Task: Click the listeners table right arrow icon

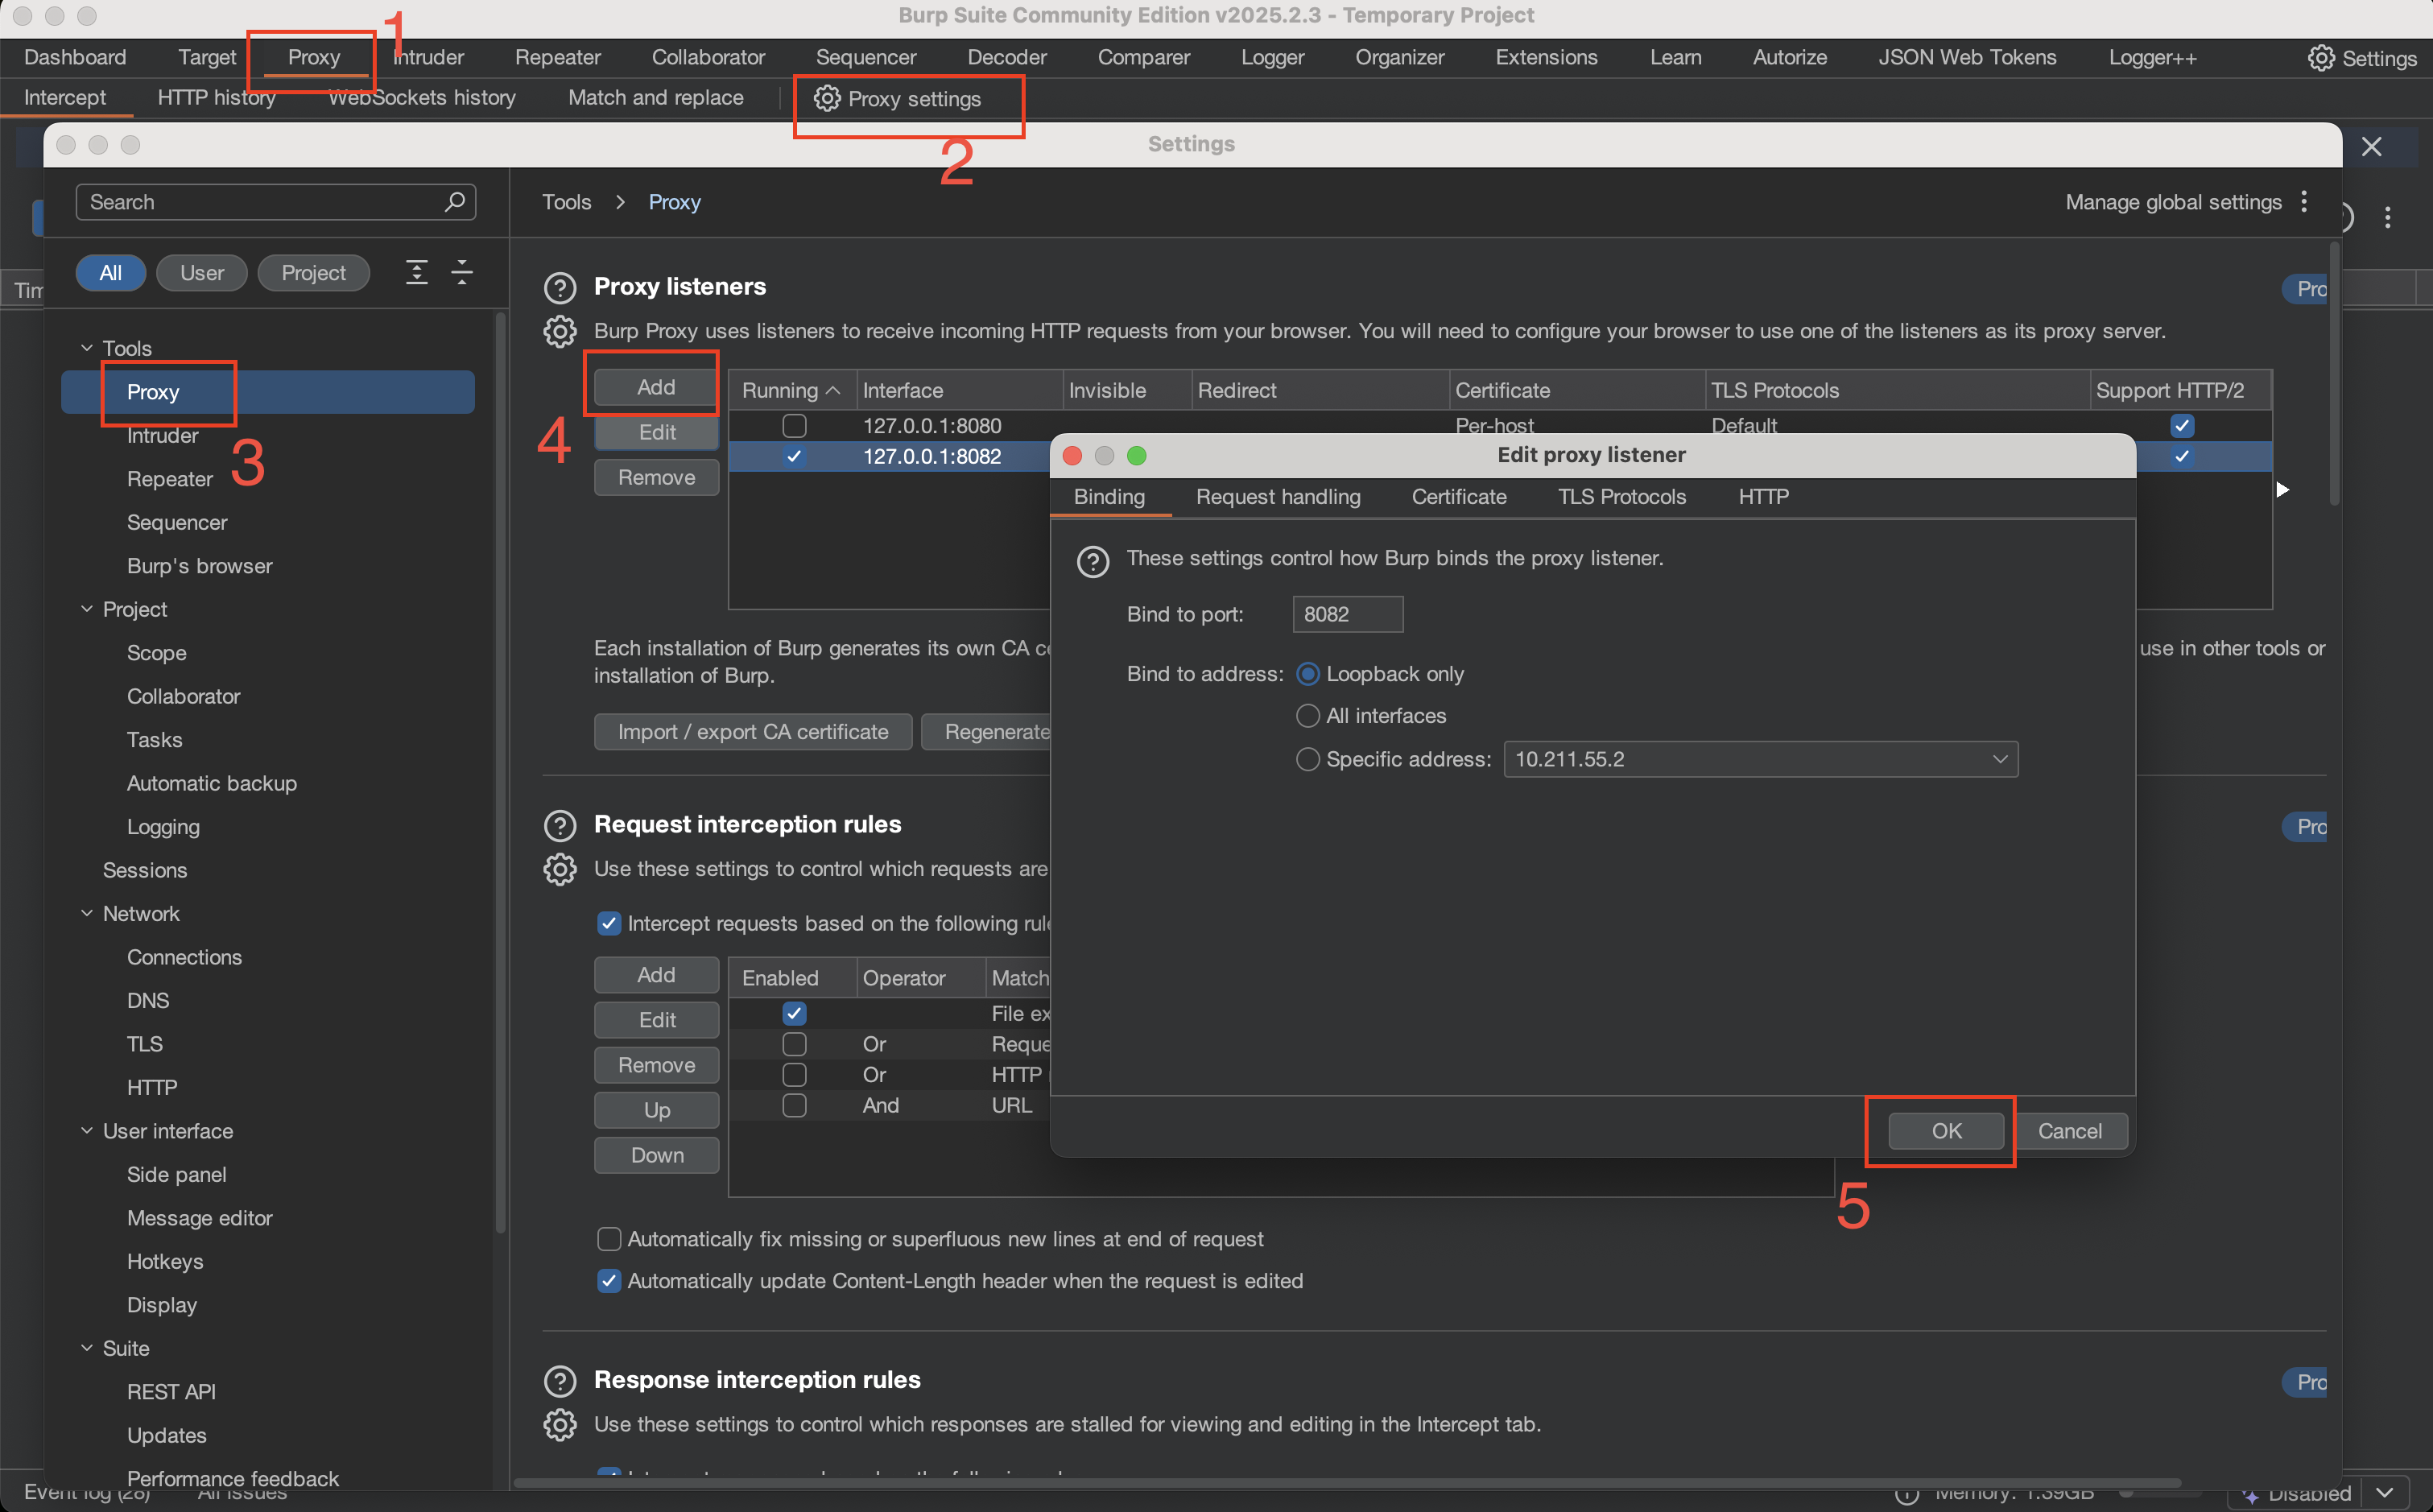Action: pos(2282,489)
